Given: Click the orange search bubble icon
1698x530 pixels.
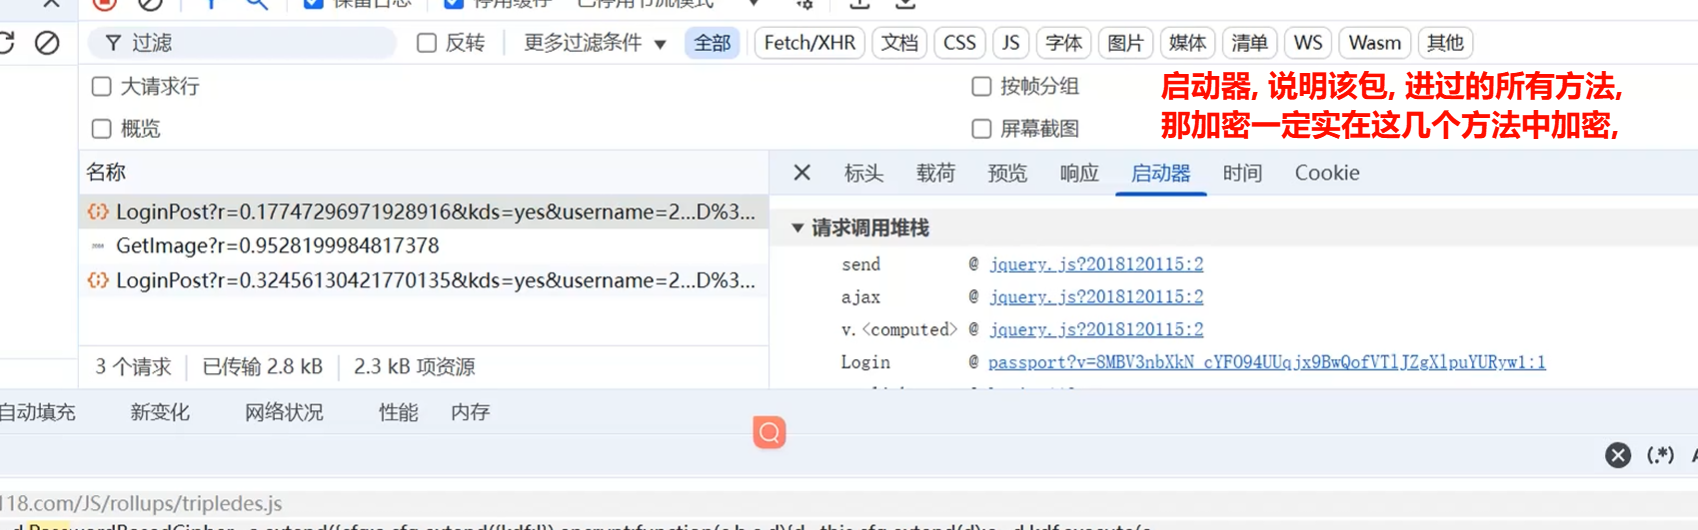Looking at the screenshot, I should 769,432.
